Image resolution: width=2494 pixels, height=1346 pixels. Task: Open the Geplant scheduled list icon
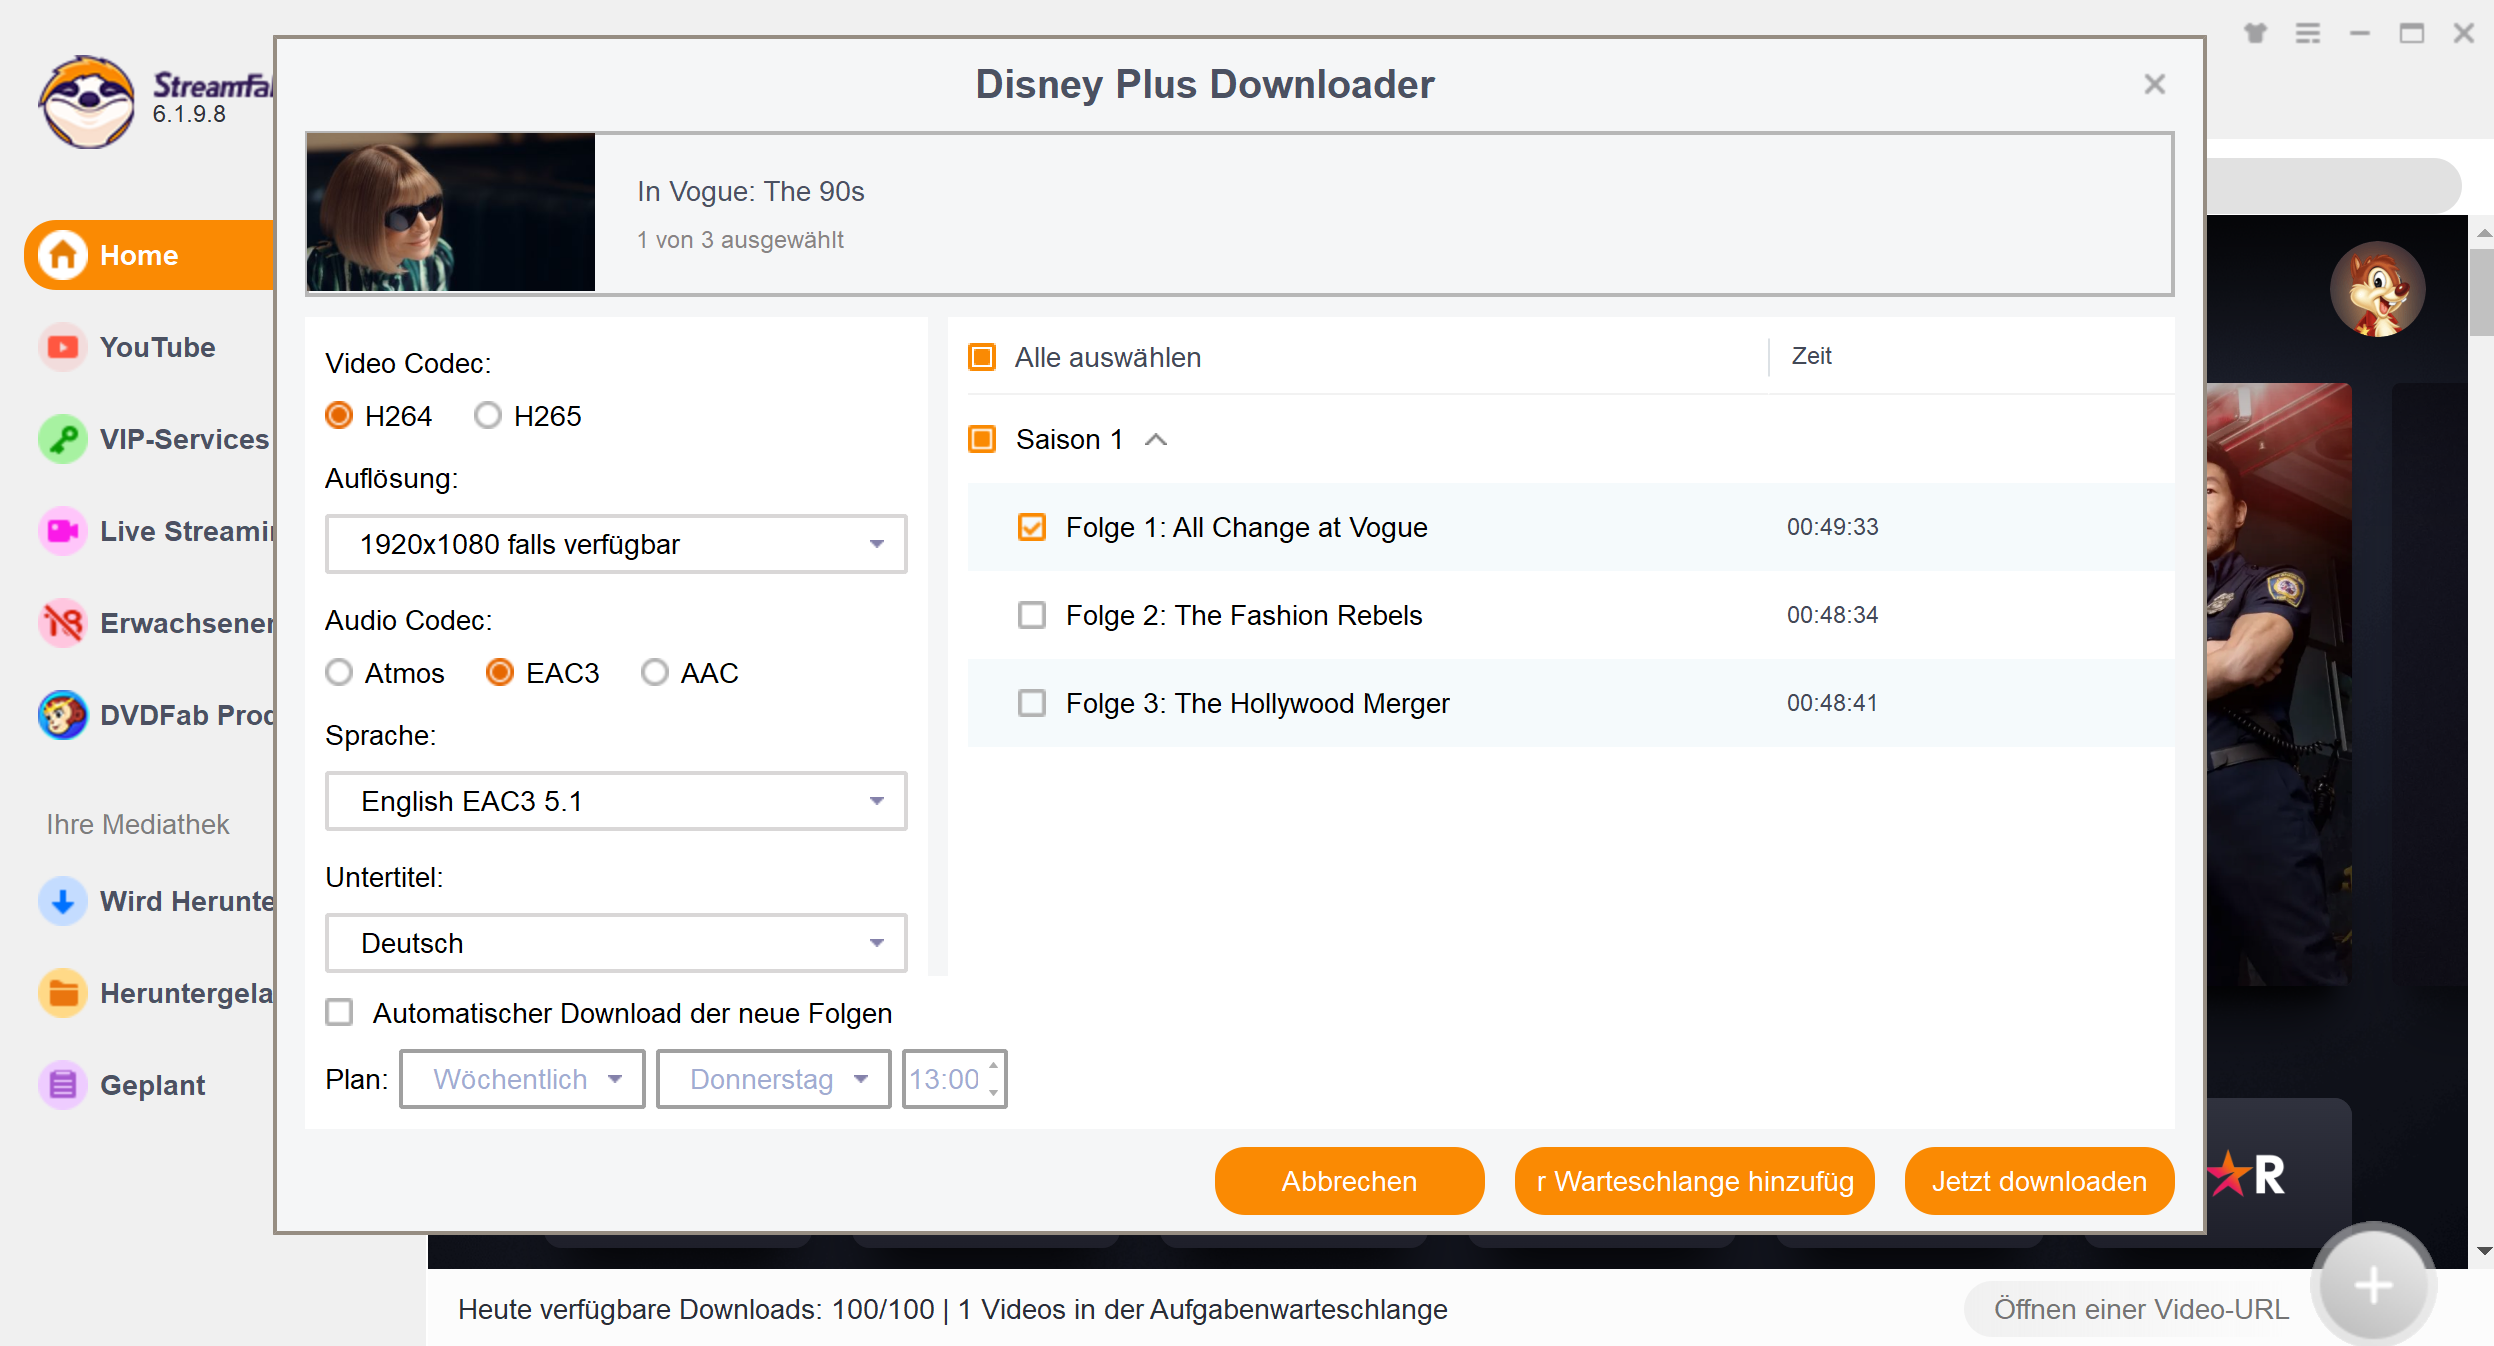pos(63,1085)
